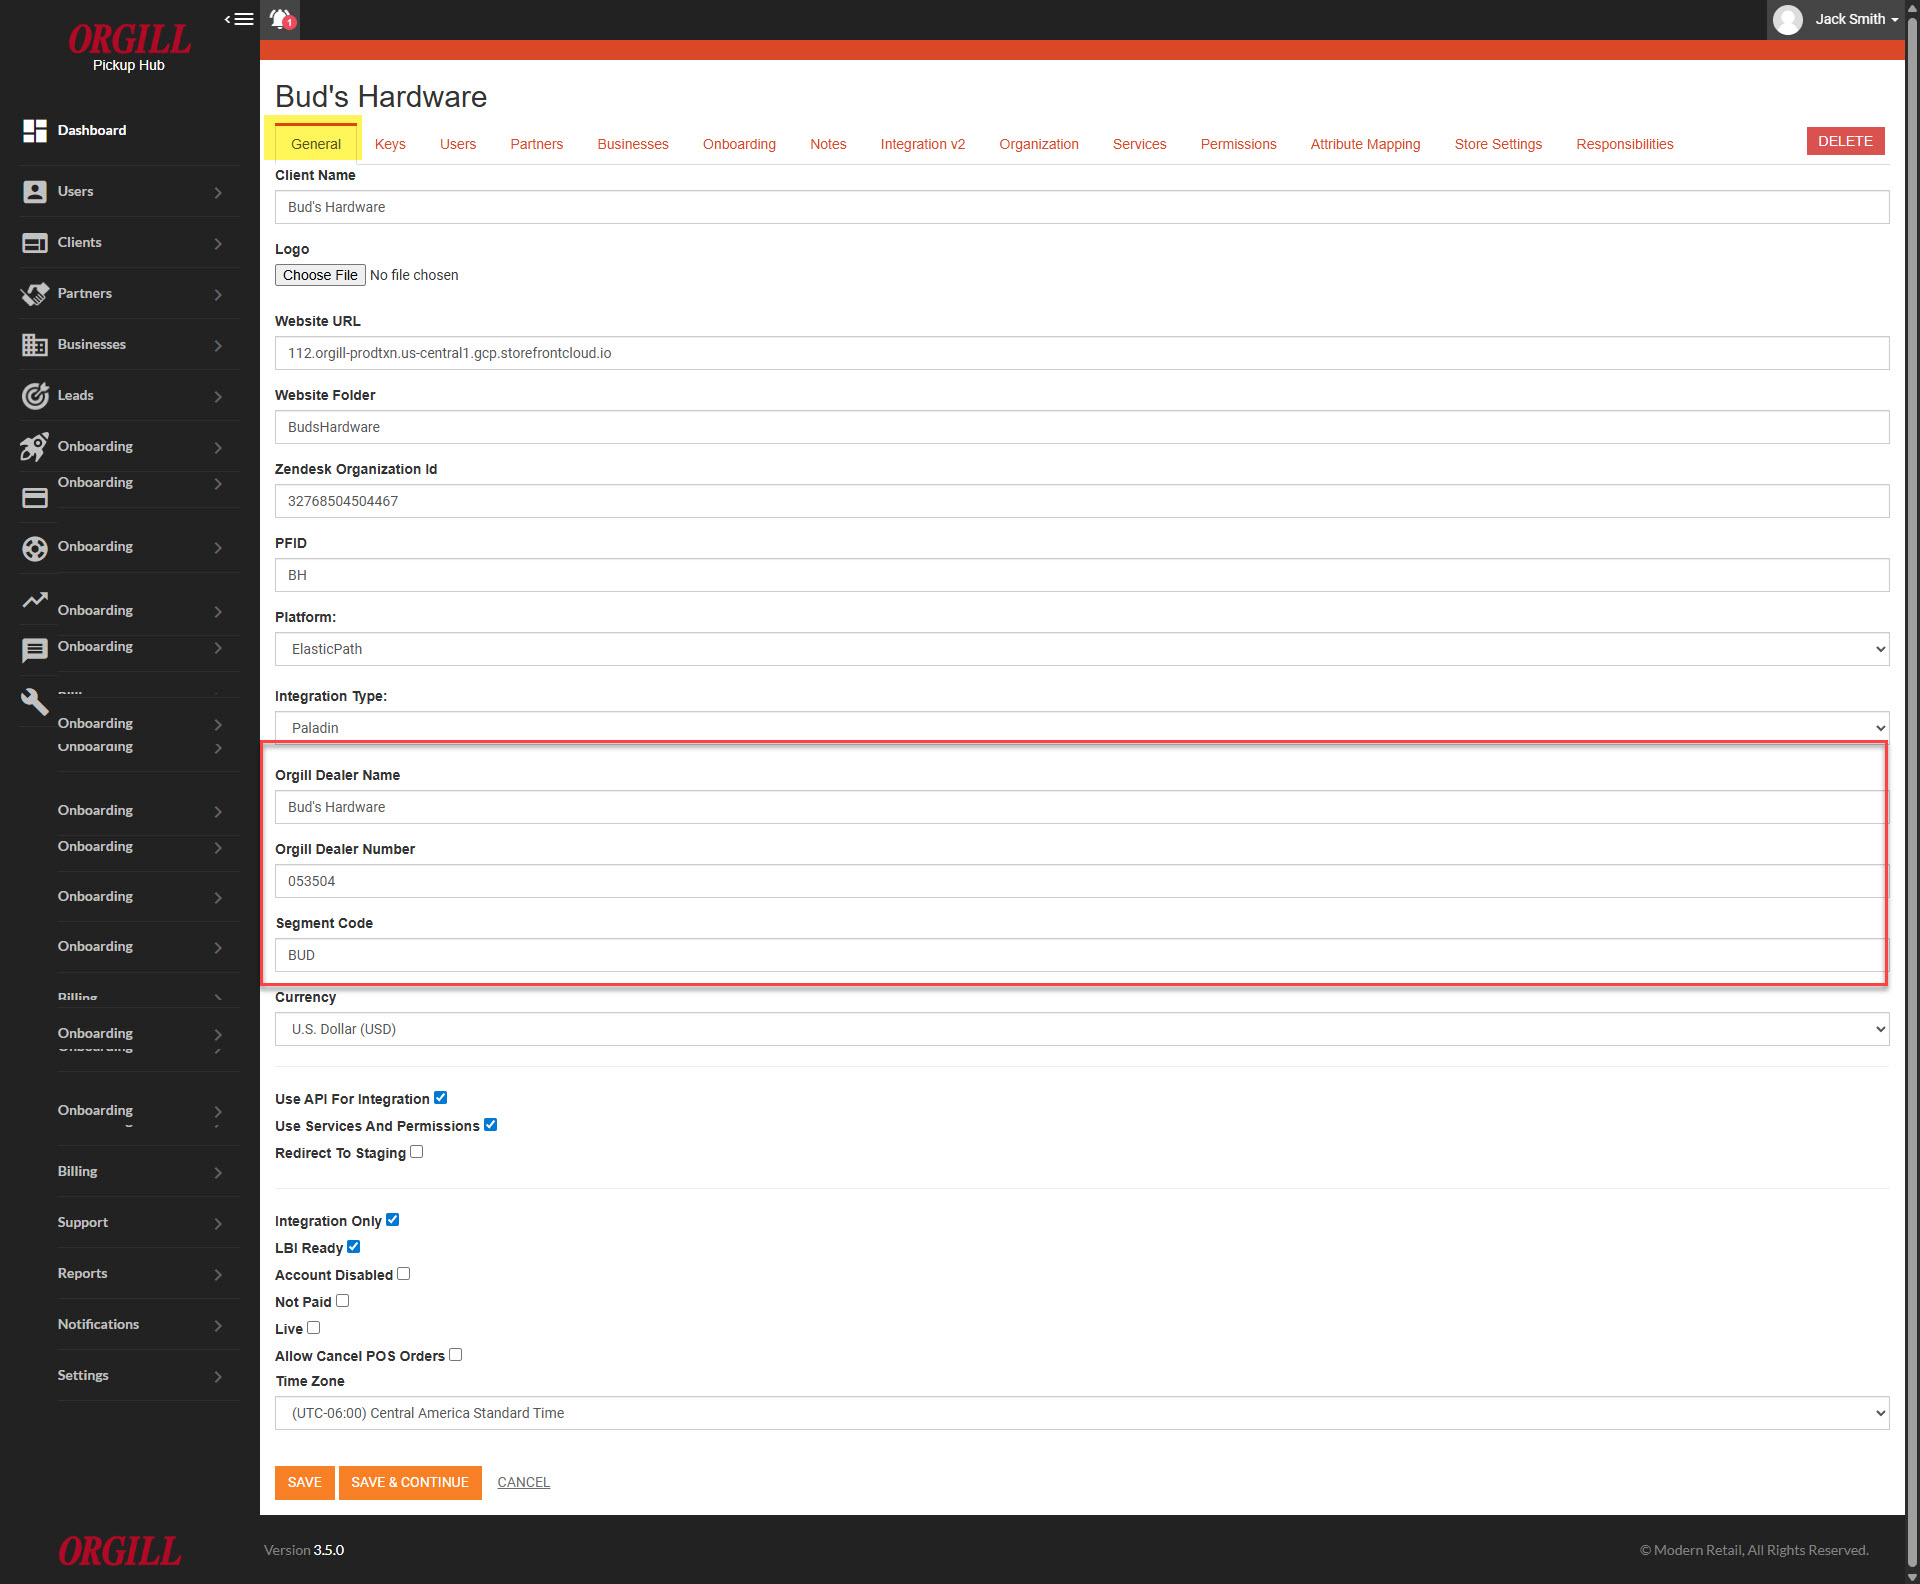Check the Account Disabled checkbox
Image resolution: width=1920 pixels, height=1584 pixels.
pyautogui.click(x=404, y=1274)
